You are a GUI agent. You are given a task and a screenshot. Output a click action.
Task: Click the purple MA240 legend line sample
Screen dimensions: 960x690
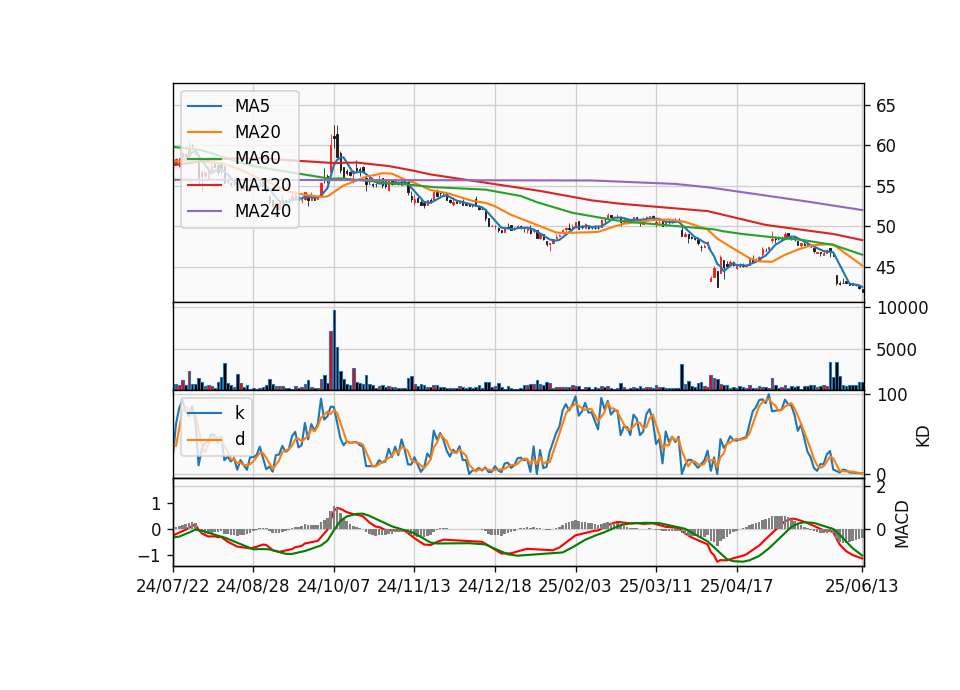pyautogui.click(x=204, y=211)
